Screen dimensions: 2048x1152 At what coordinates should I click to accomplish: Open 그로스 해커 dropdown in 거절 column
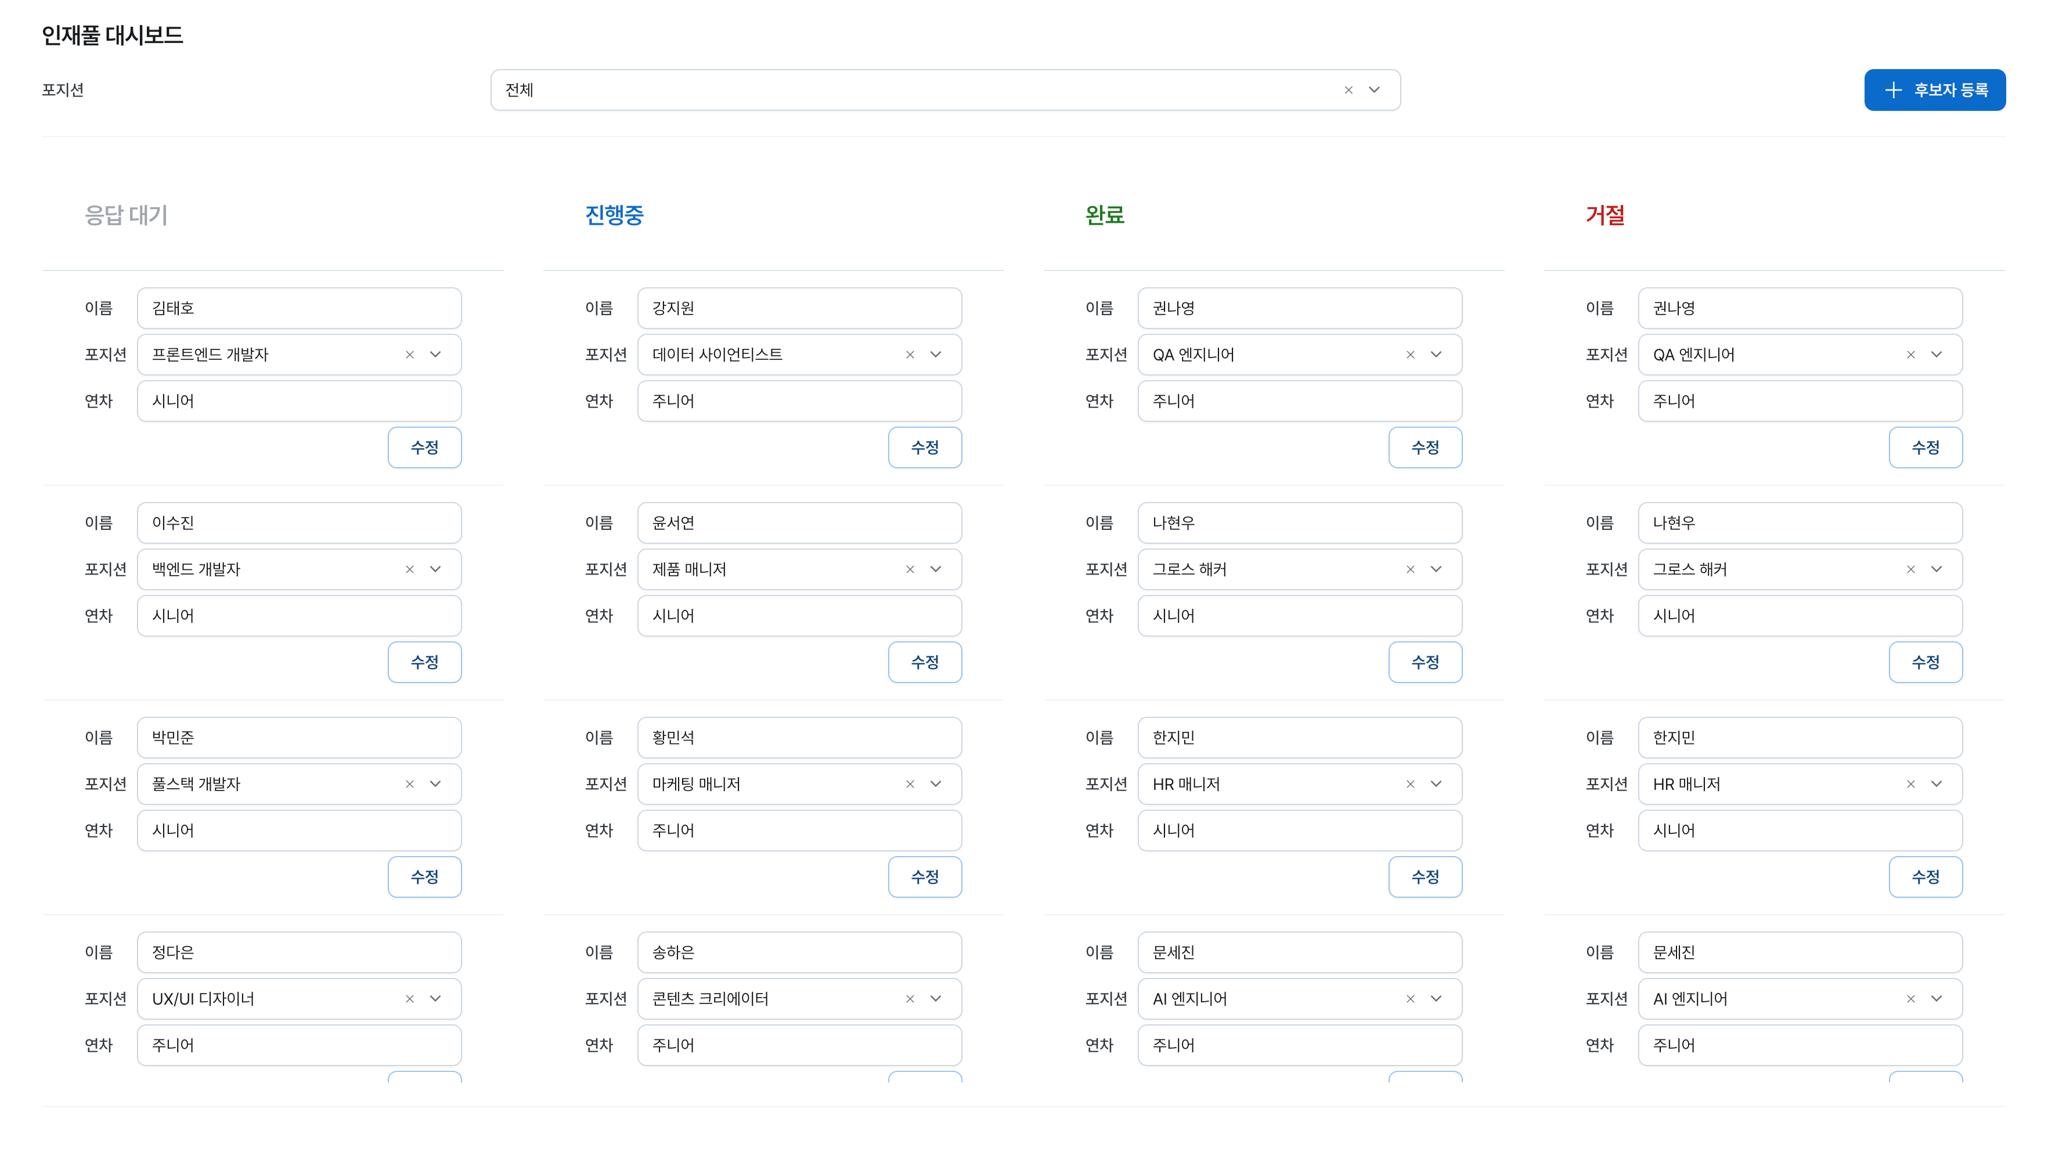[1937, 570]
